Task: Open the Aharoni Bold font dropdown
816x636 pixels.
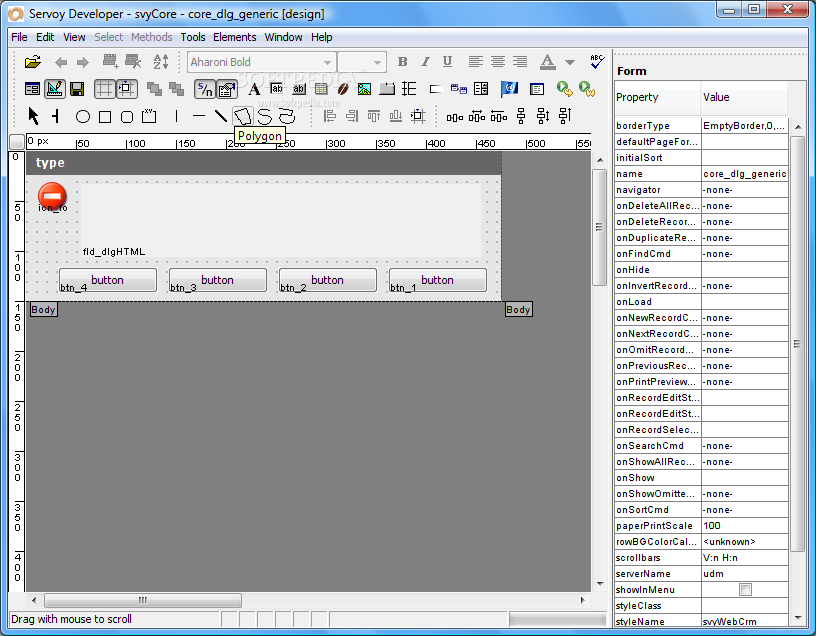Action: click(x=327, y=62)
